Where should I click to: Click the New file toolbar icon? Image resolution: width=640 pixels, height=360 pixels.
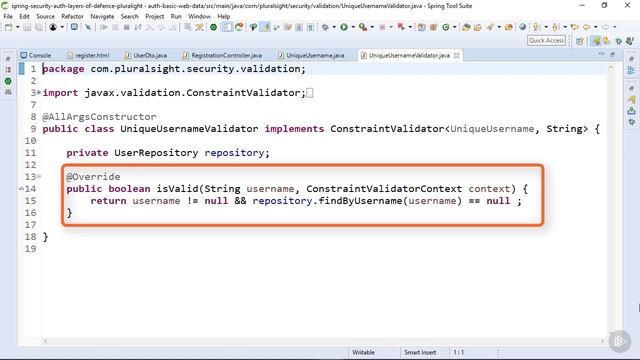tap(8, 27)
